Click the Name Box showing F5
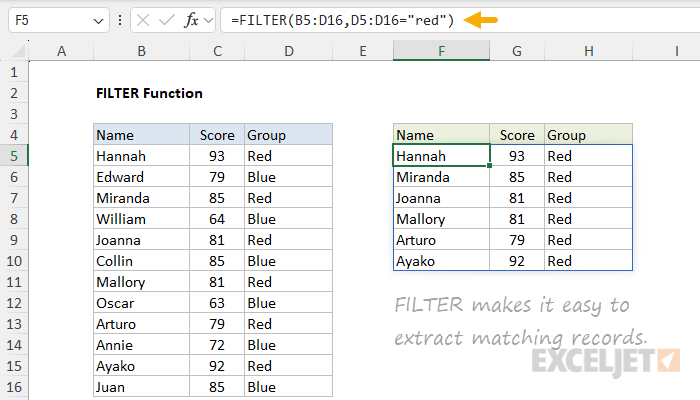 [x=58, y=20]
